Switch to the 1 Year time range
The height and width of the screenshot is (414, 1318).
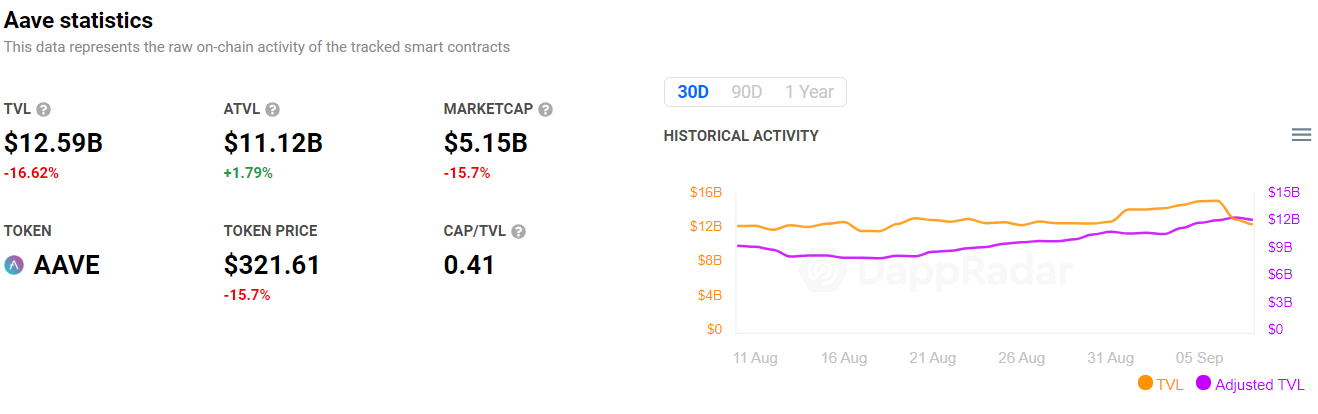(809, 92)
